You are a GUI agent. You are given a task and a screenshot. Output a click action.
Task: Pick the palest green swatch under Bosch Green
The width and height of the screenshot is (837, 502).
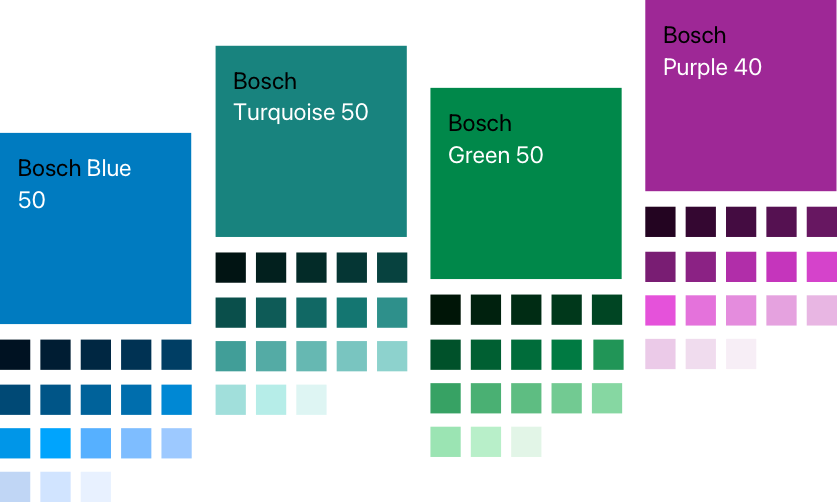coord(526,442)
